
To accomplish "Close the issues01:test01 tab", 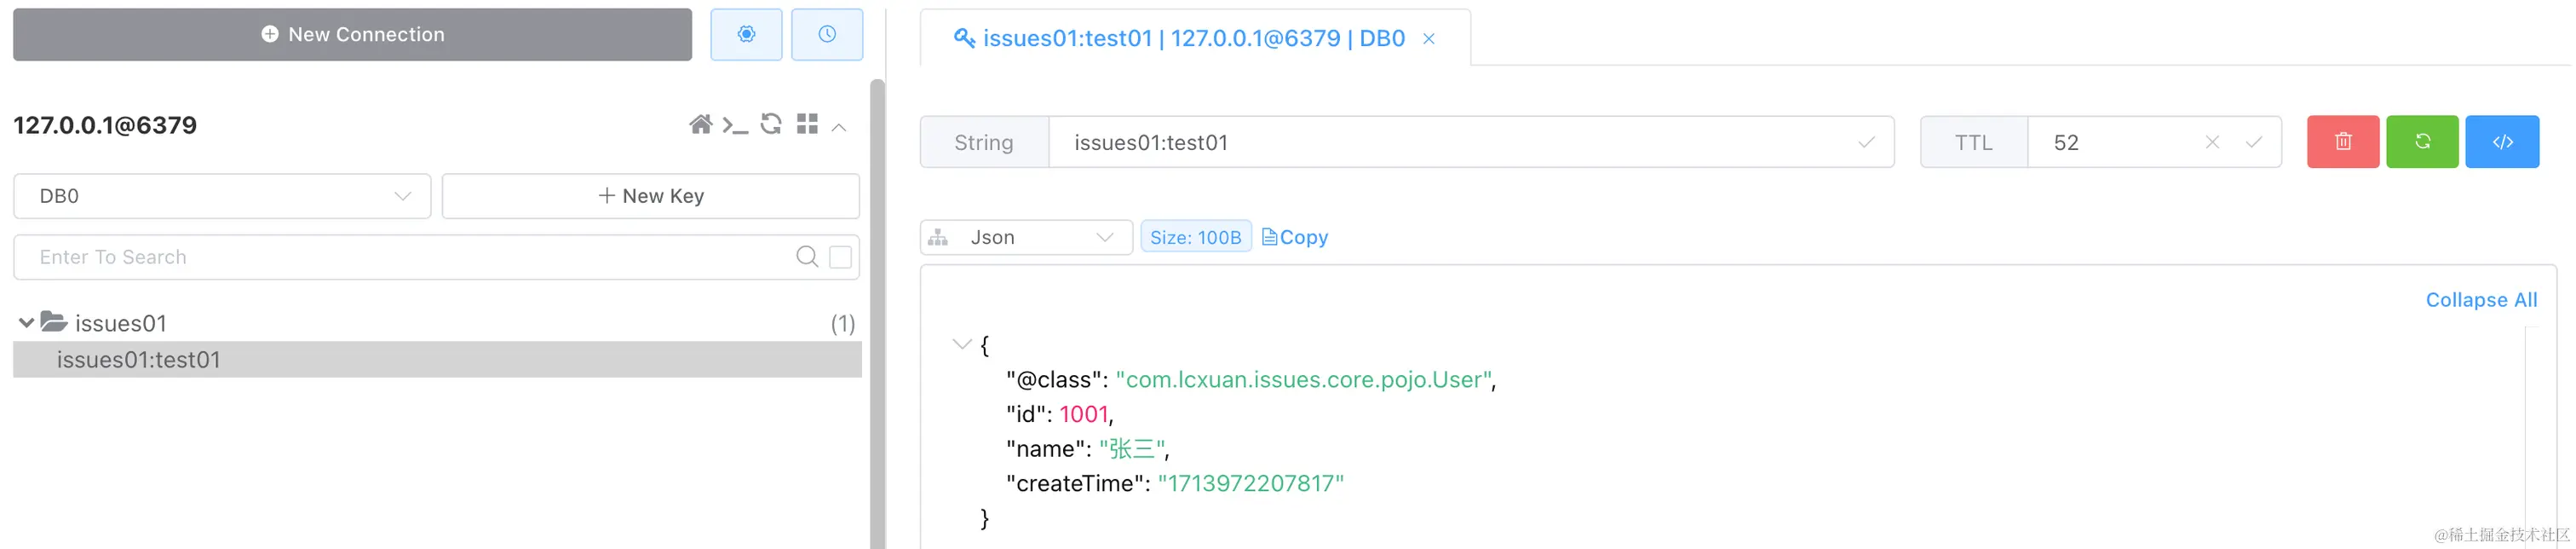I will 1429,39.
